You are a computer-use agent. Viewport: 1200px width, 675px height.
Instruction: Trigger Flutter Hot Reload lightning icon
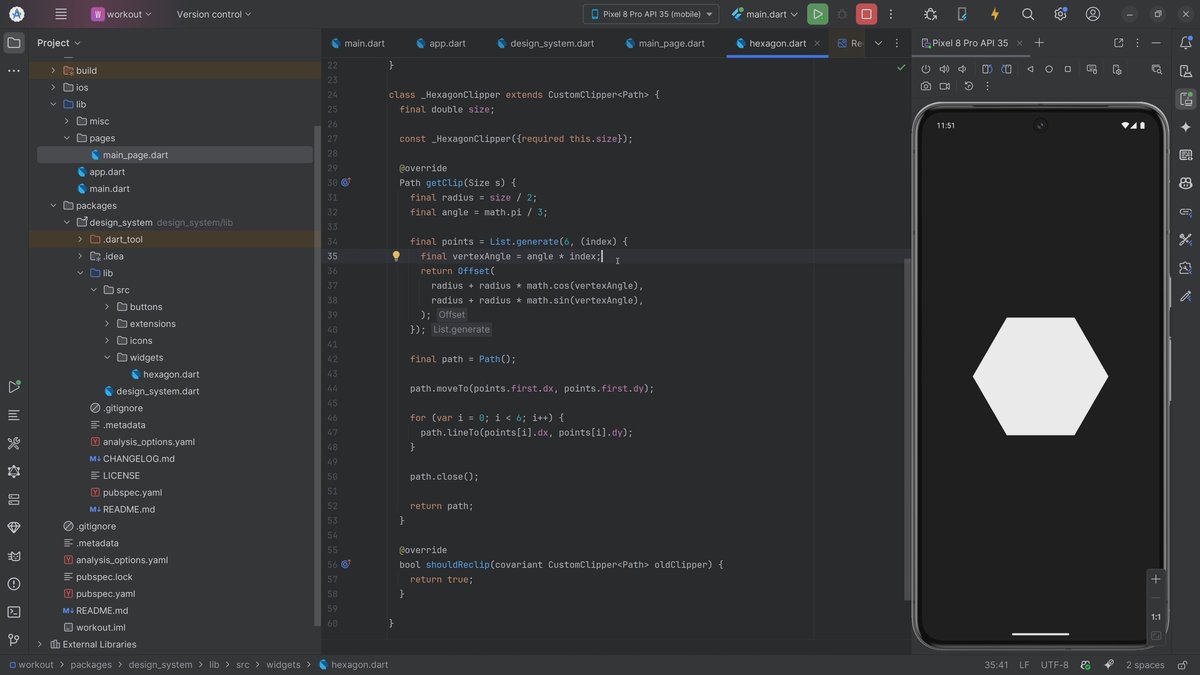coord(994,14)
